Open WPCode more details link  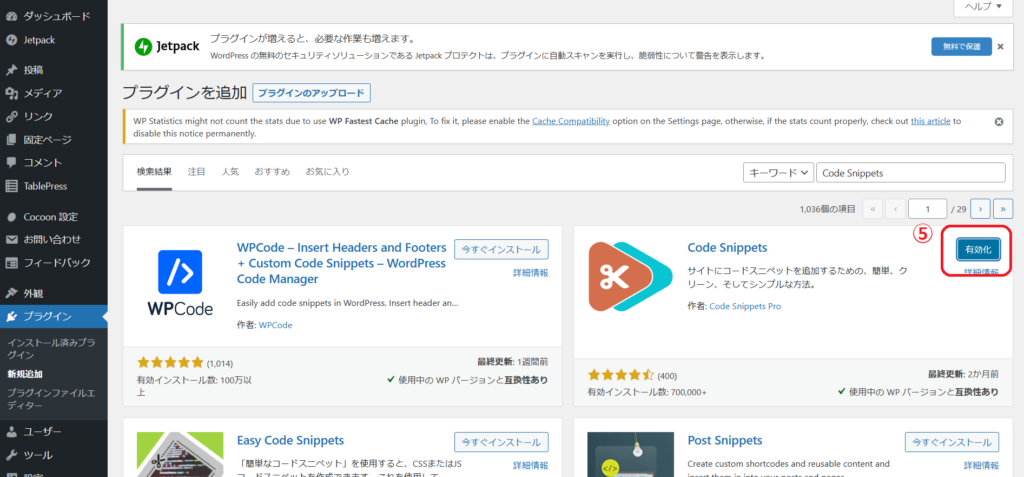click(x=530, y=273)
